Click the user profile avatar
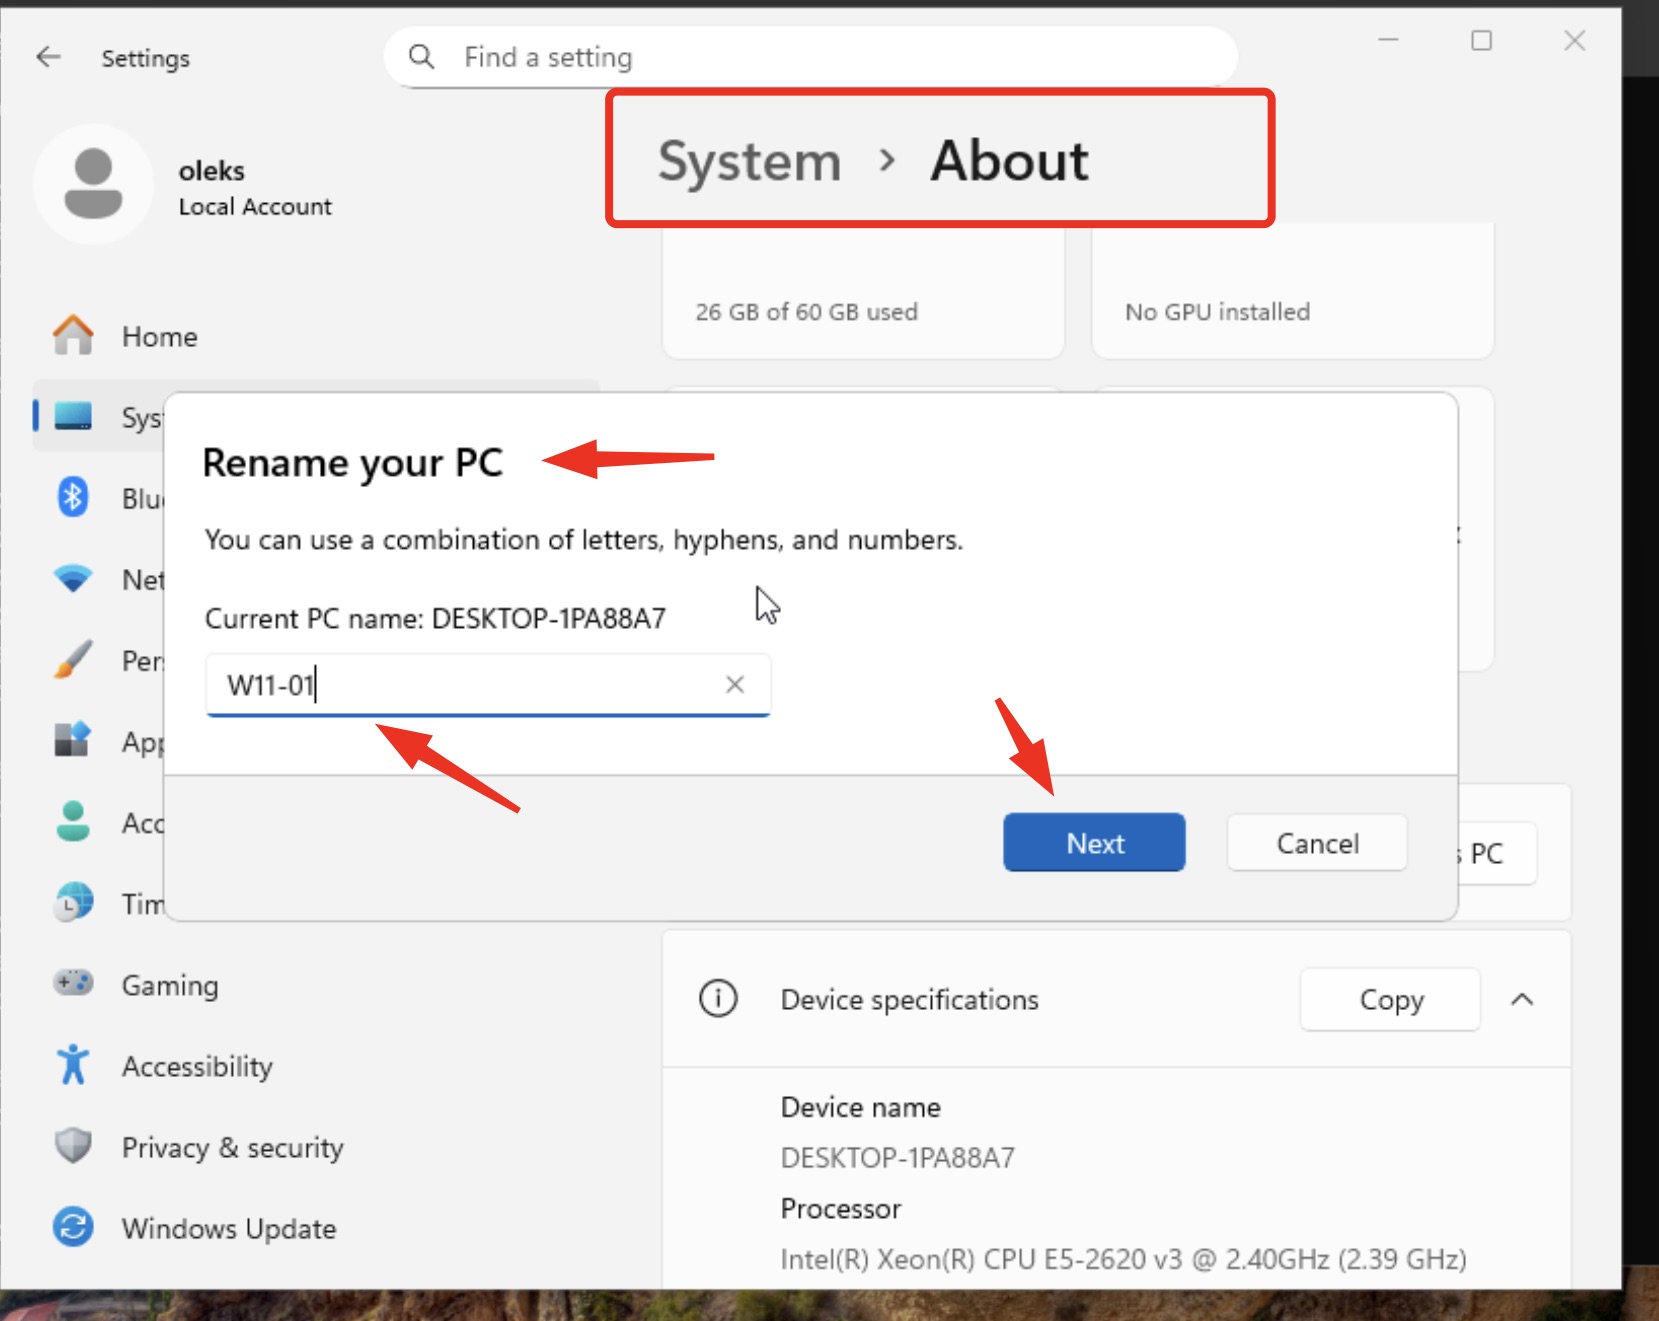 pyautogui.click(x=93, y=184)
